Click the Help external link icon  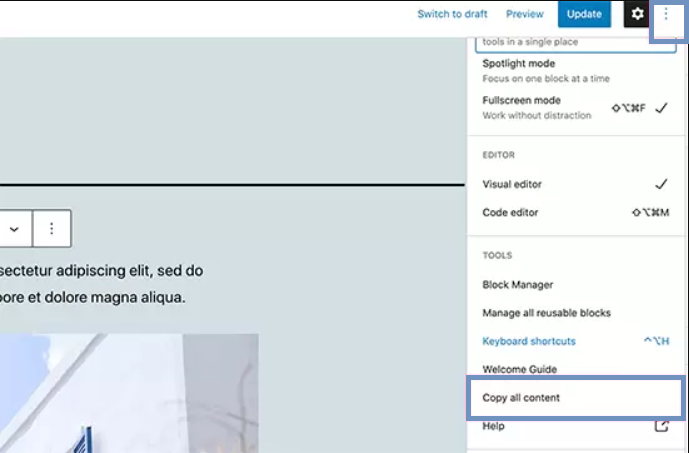[x=660, y=426]
